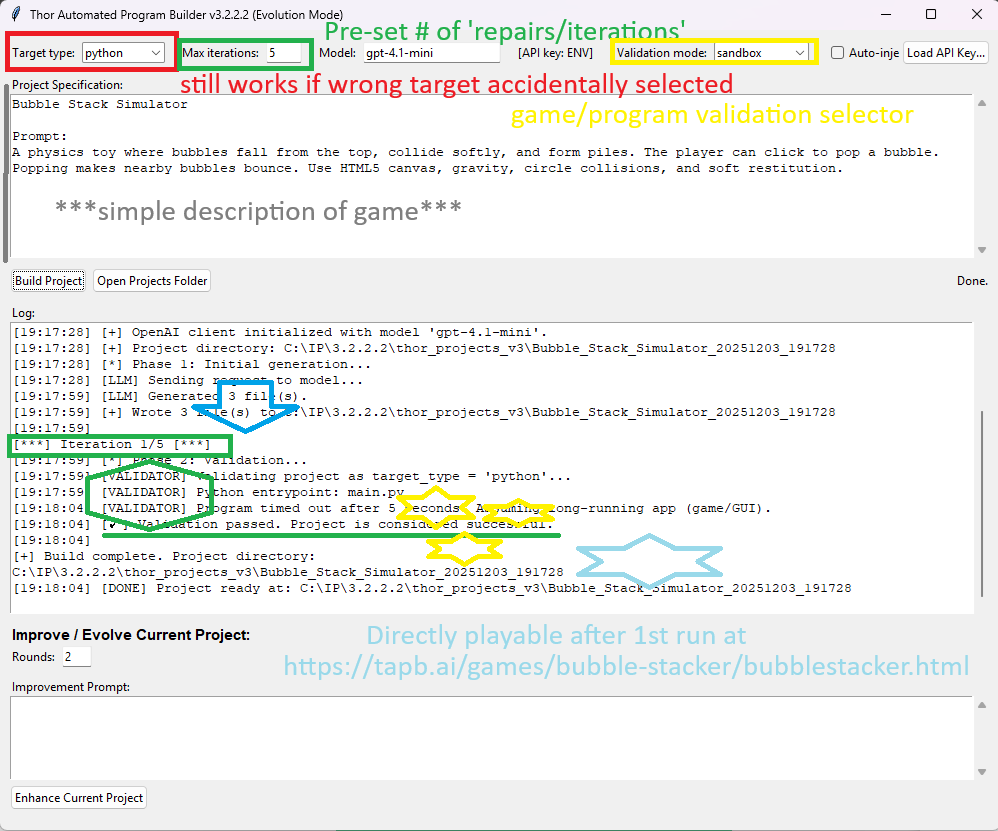Expand the Validation mode sandbox dropdown
This screenshot has width=998, height=831.
[761, 52]
